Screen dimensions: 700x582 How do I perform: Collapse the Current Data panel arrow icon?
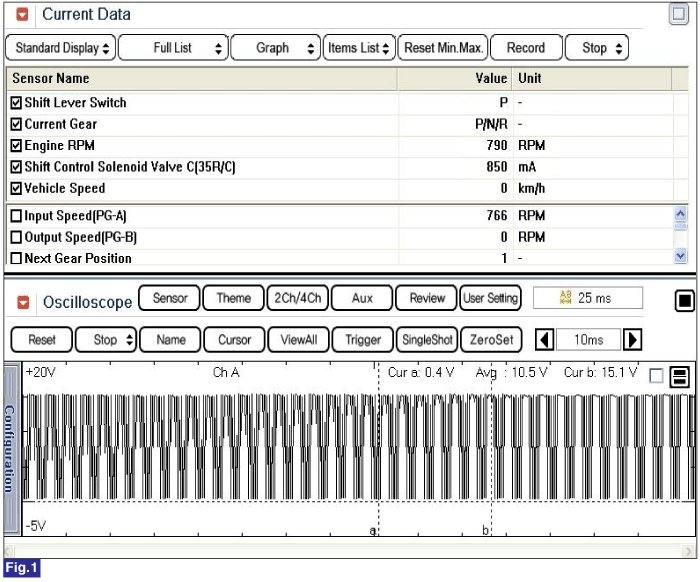click(22, 15)
